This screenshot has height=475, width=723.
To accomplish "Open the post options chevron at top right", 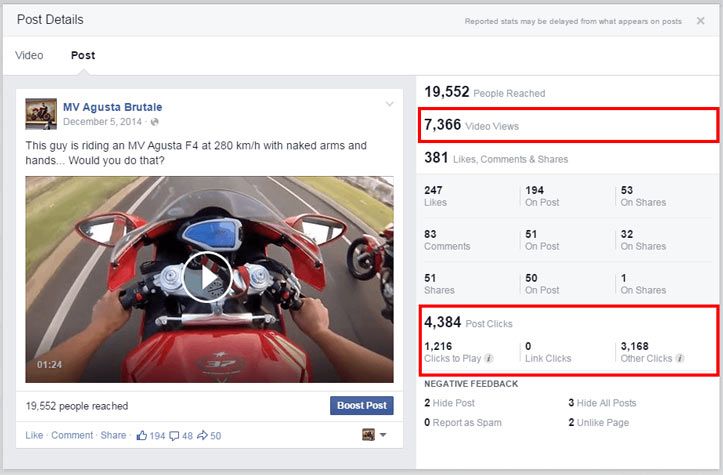I will pos(390,104).
